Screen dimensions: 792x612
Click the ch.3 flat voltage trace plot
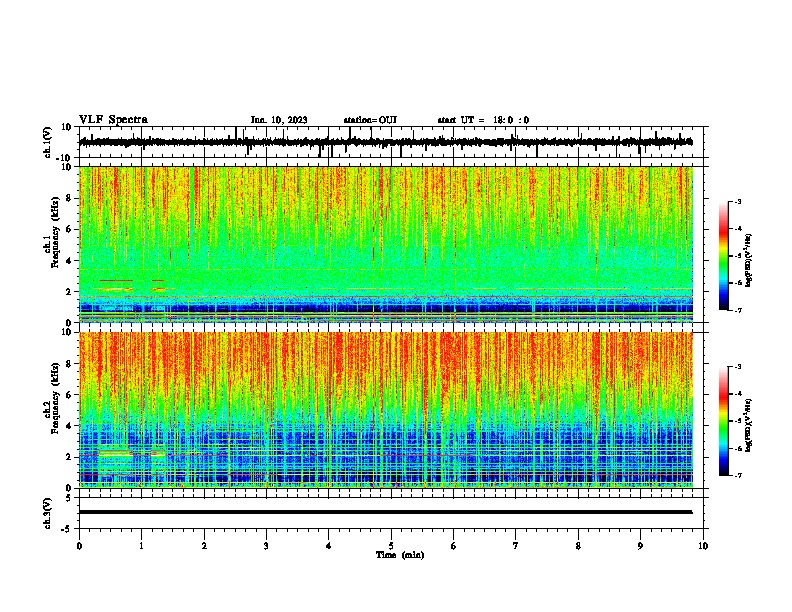coord(393,513)
